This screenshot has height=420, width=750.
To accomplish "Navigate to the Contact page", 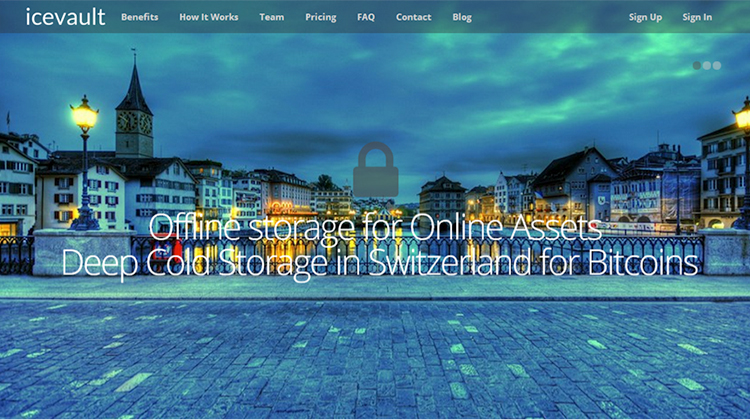I will click(x=413, y=17).
